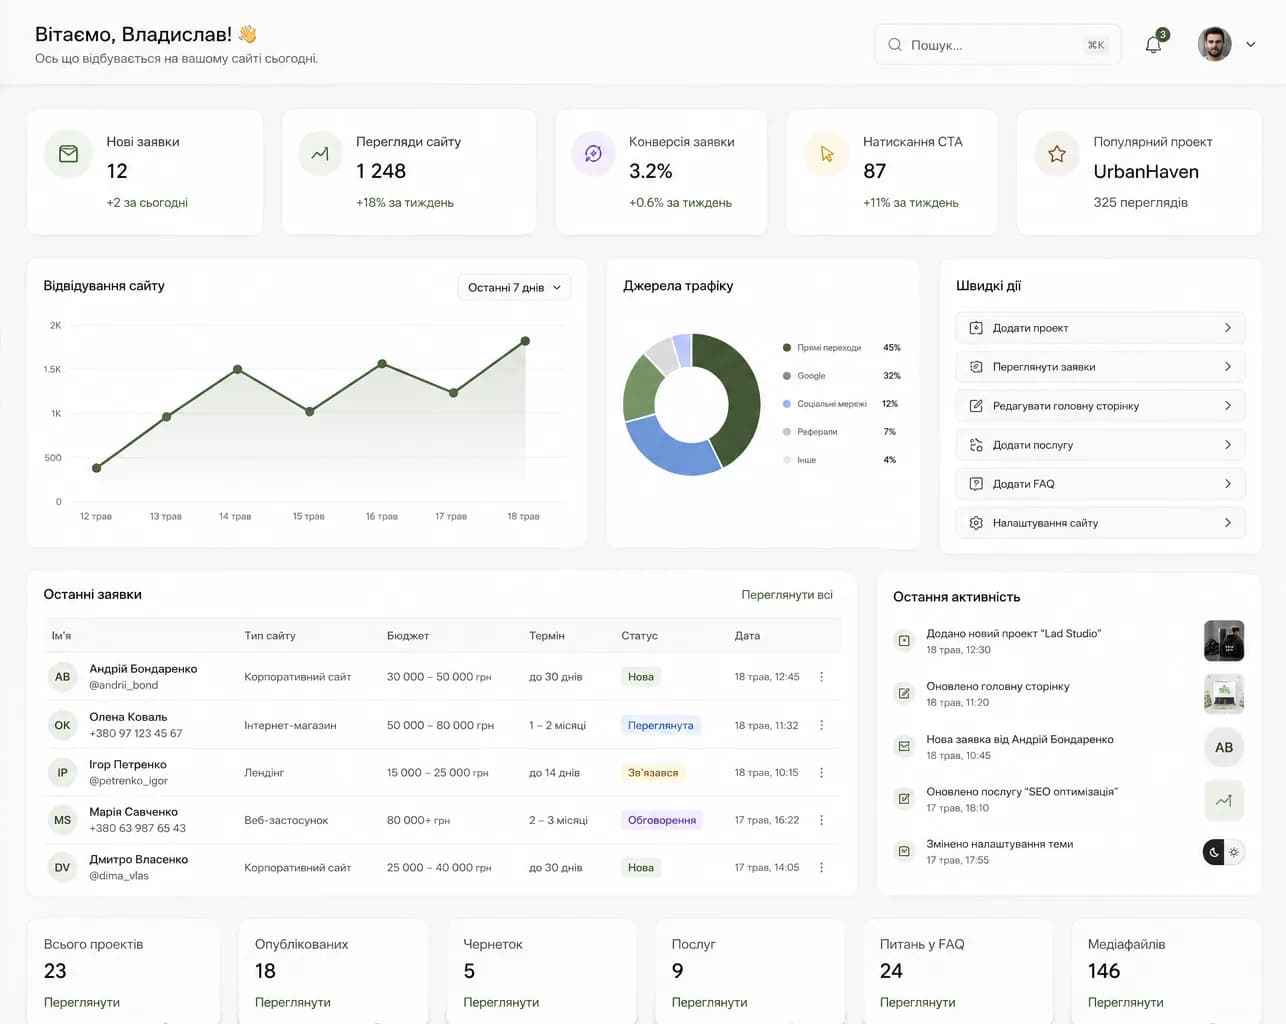Click the gear icon next to Налаштування сайту
Image resolution: width=1286 pixels, height=1024 pixels.
point(976,523)
